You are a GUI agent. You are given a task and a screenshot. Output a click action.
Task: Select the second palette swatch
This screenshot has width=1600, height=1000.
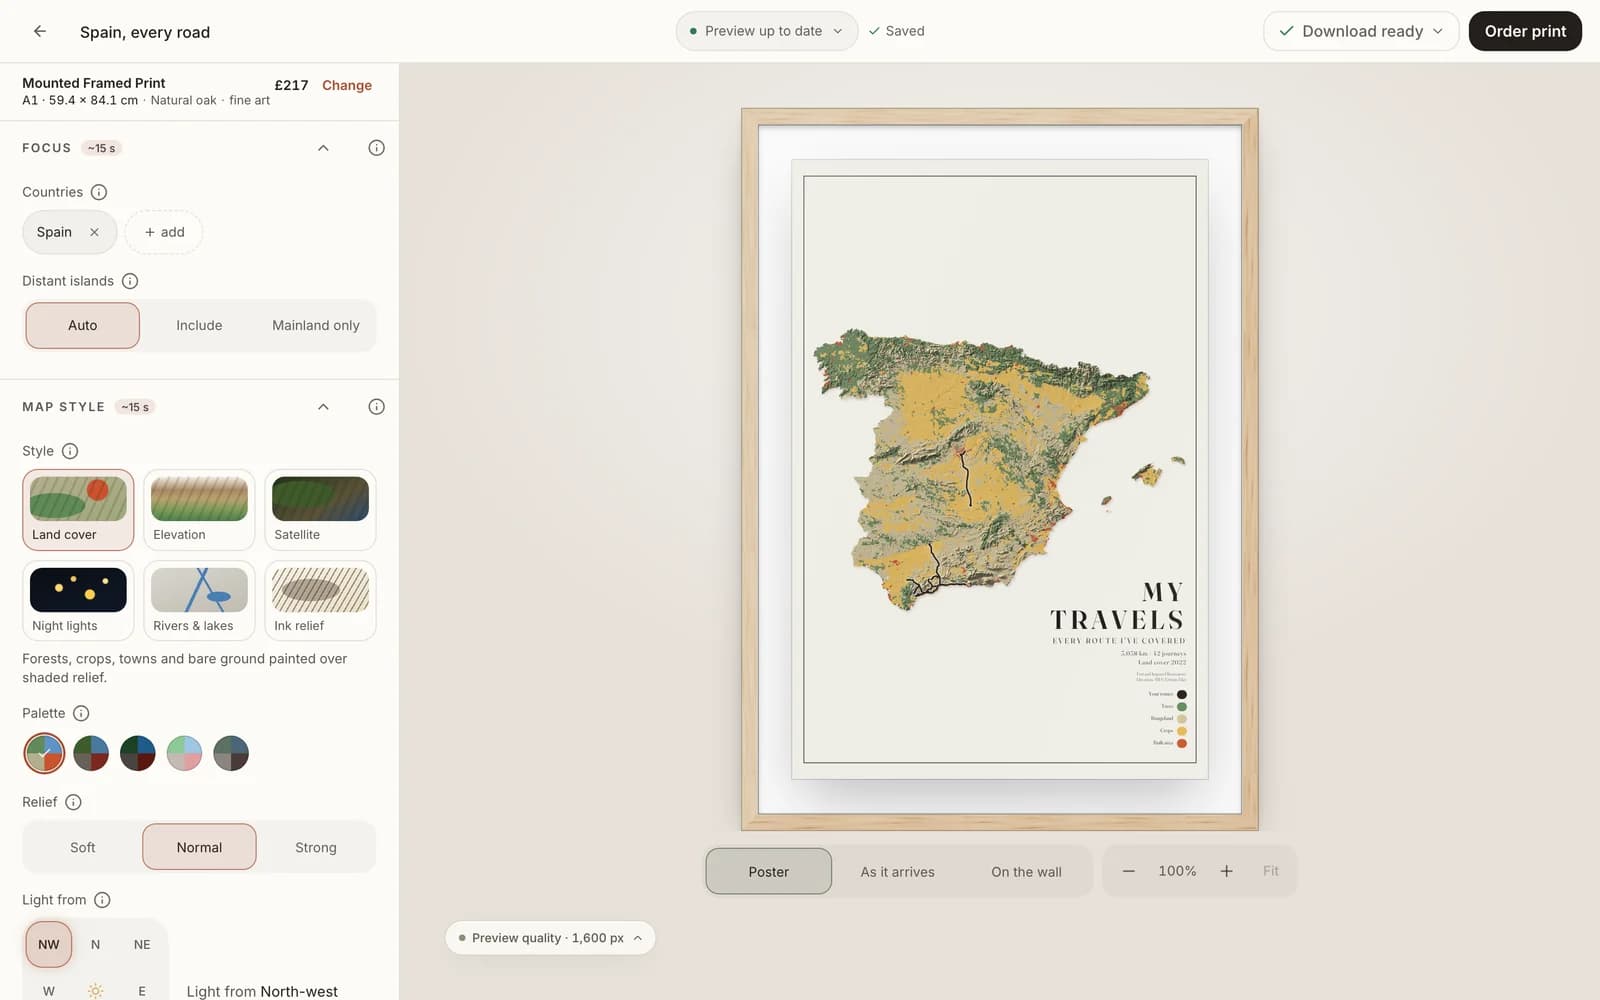91,753
